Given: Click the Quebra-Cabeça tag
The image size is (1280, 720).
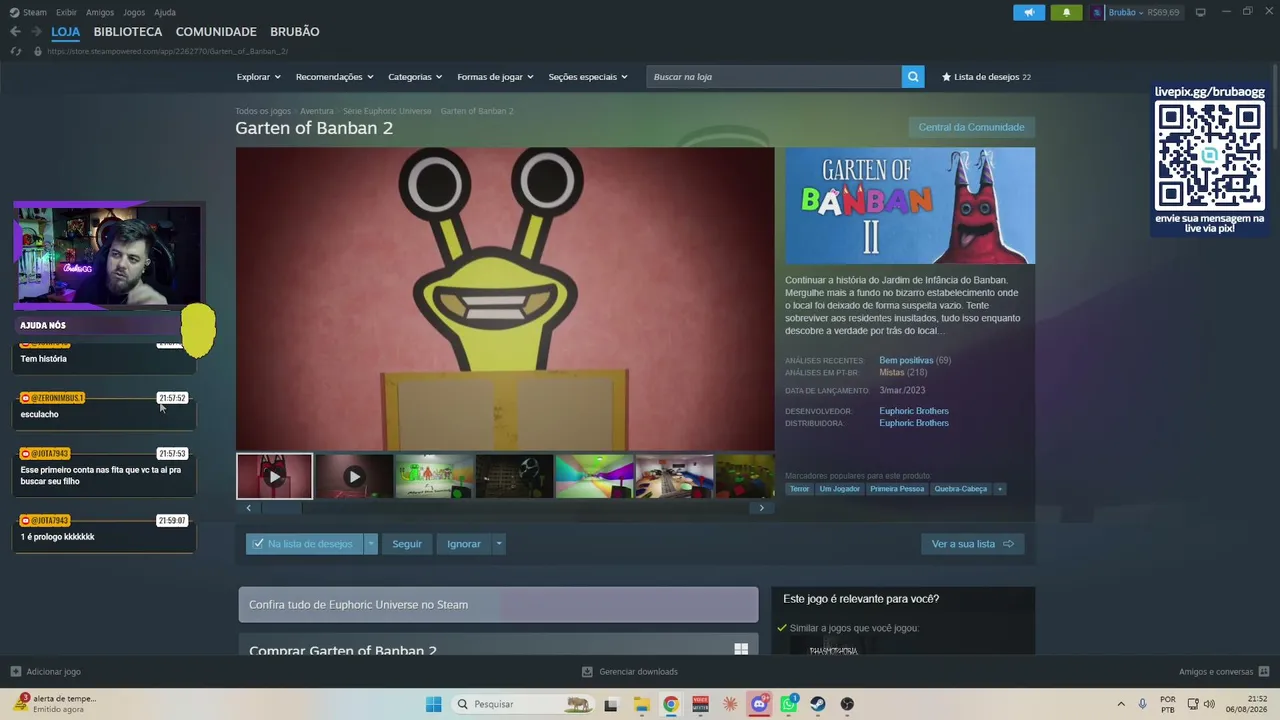Looking at the screenshot, I should pyautogui.click(x=960, y=489).
